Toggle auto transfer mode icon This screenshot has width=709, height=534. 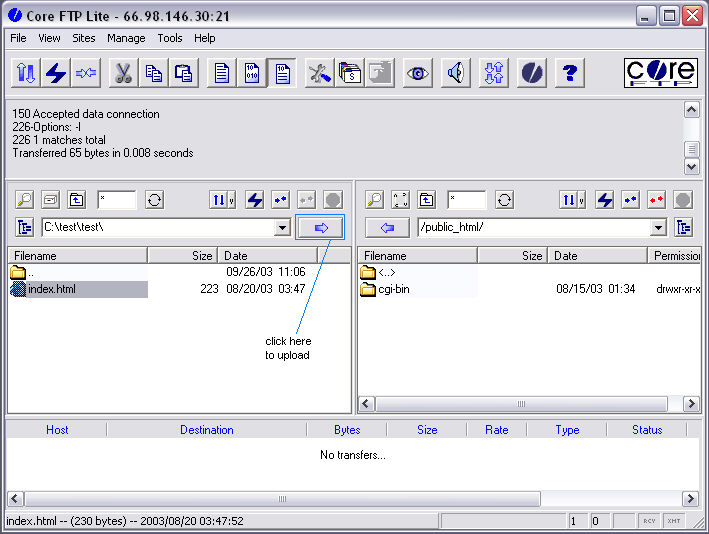point(283,74)
